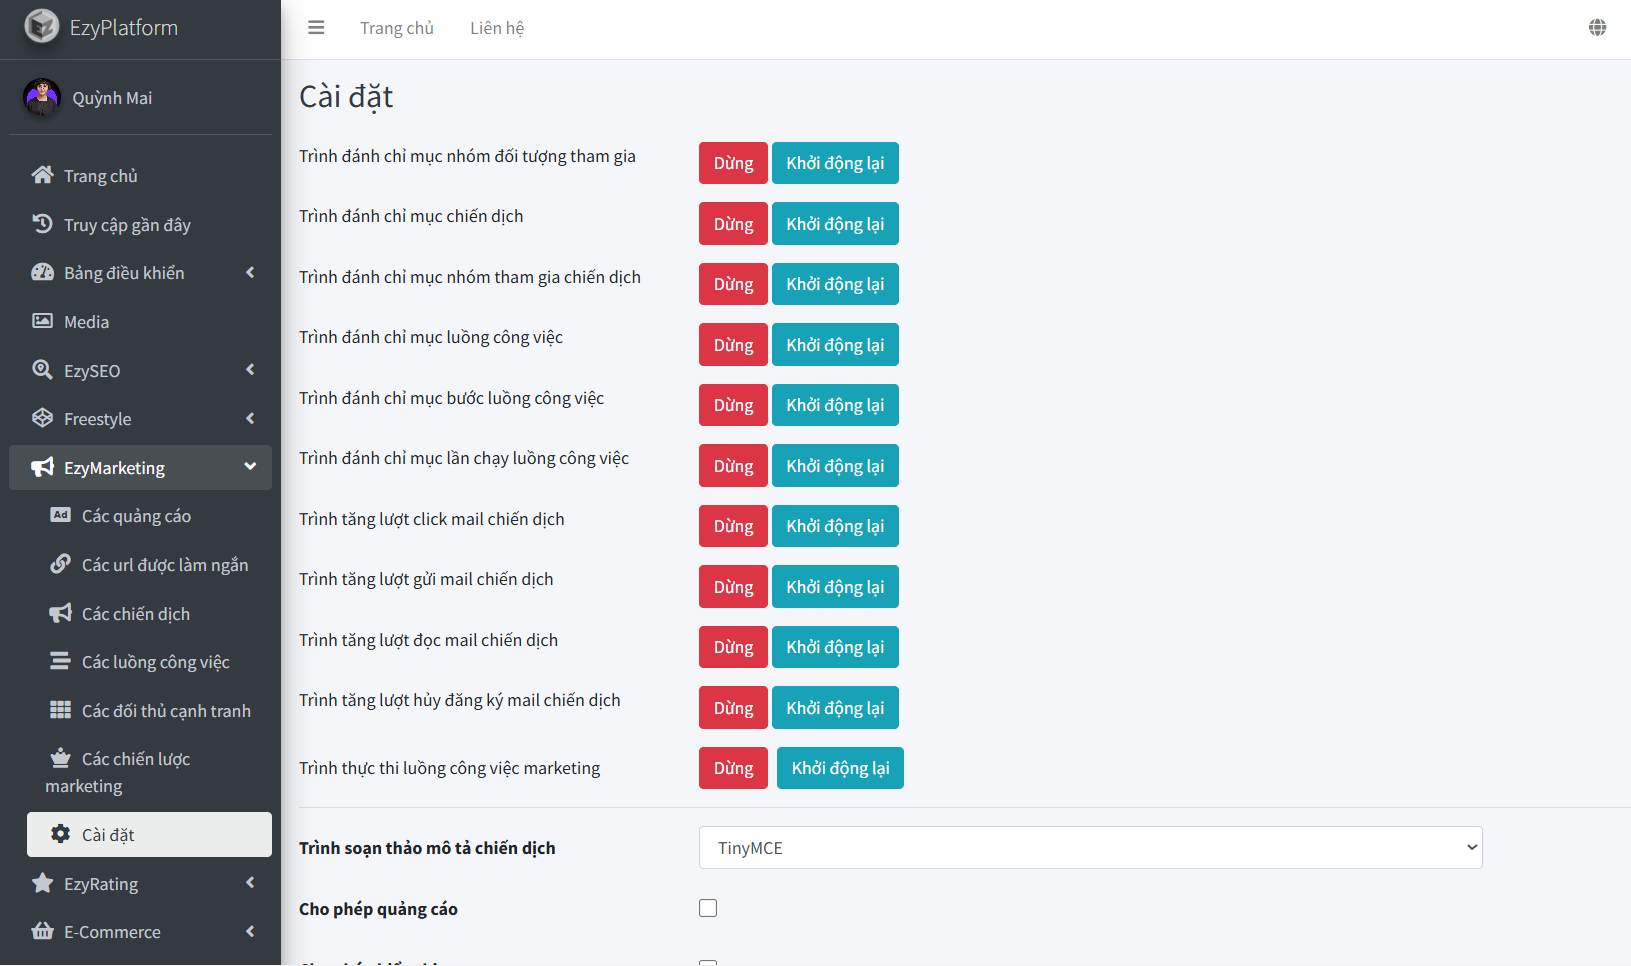This screenshot has height=966, width=1631.
Task: Click the EzyRating star icon
Action: 42,883
